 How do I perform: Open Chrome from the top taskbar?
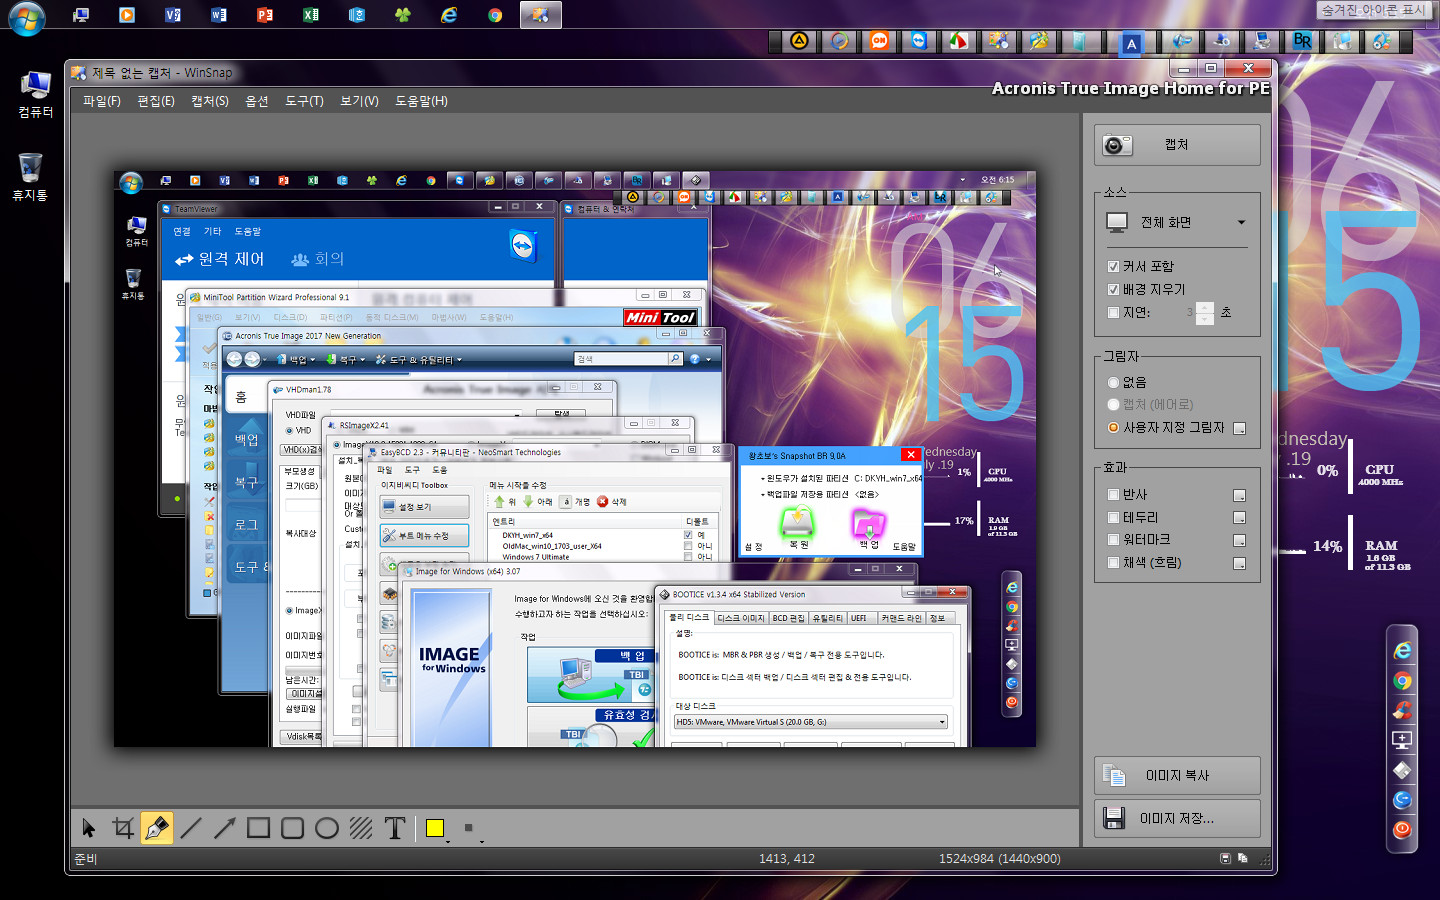tap(494, 15)
